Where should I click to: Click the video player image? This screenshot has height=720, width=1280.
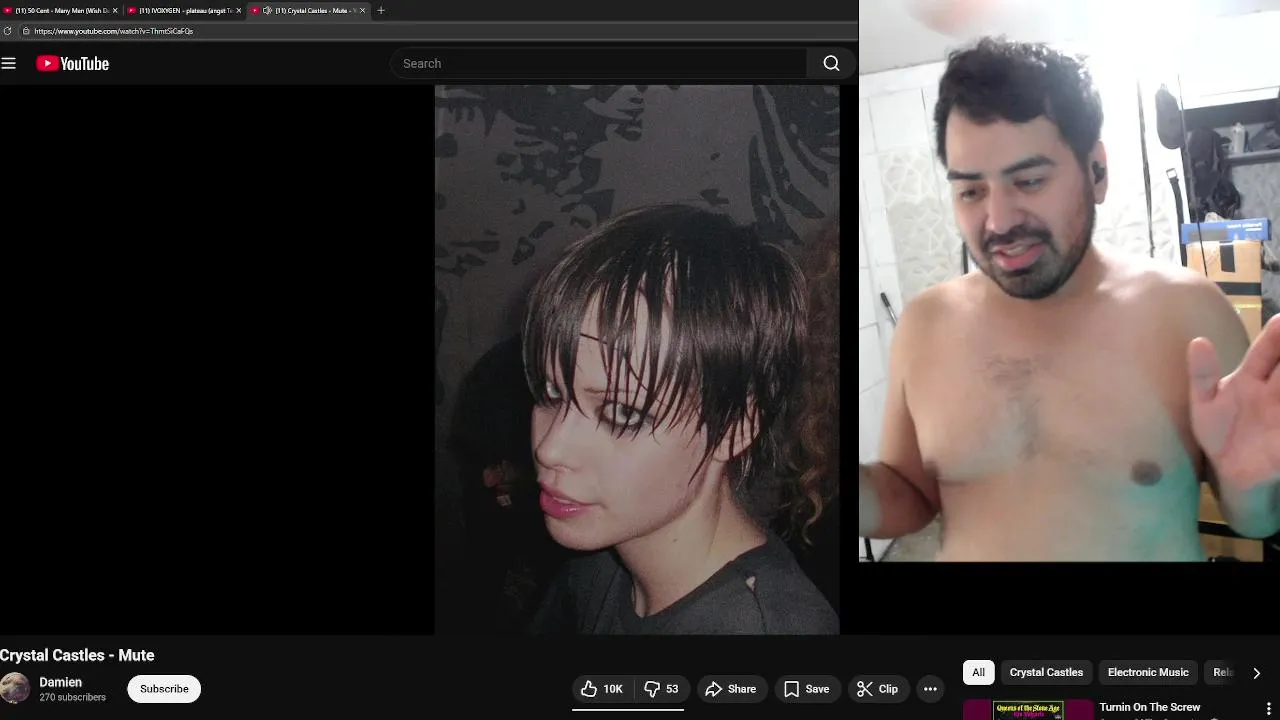(x=637, y=359)
